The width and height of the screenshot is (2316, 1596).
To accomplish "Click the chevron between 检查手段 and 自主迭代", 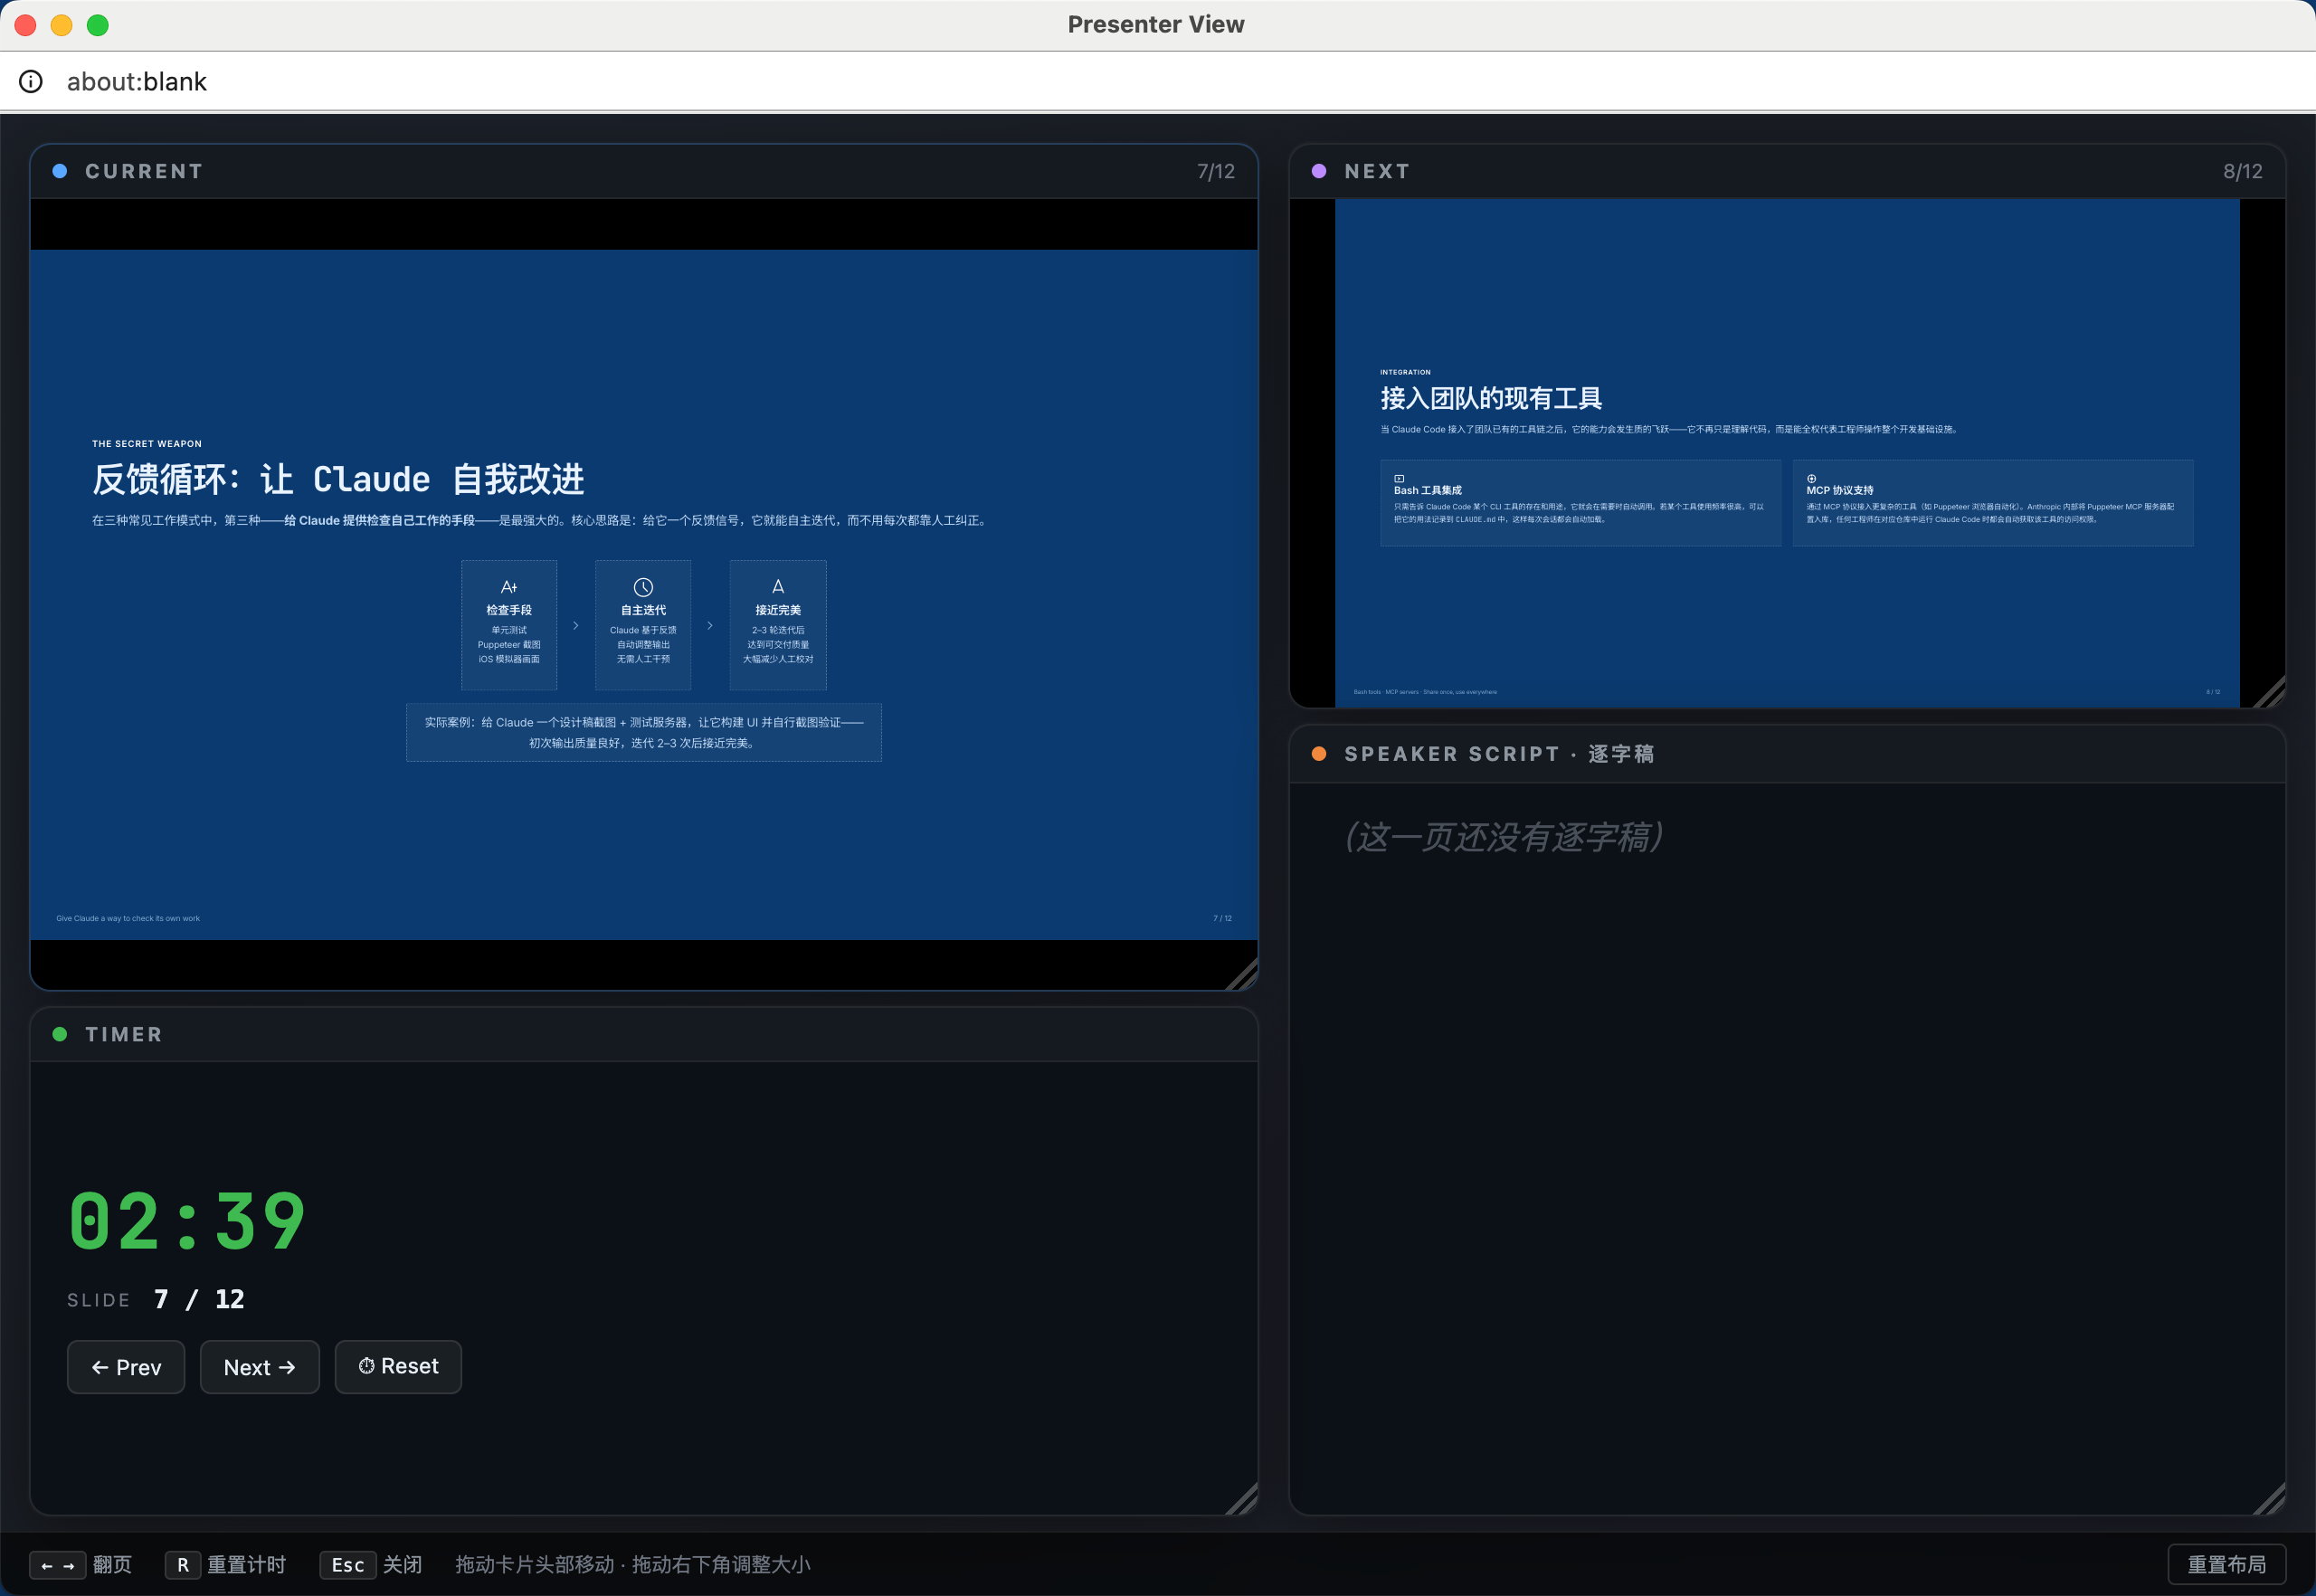I will (576, 625).
